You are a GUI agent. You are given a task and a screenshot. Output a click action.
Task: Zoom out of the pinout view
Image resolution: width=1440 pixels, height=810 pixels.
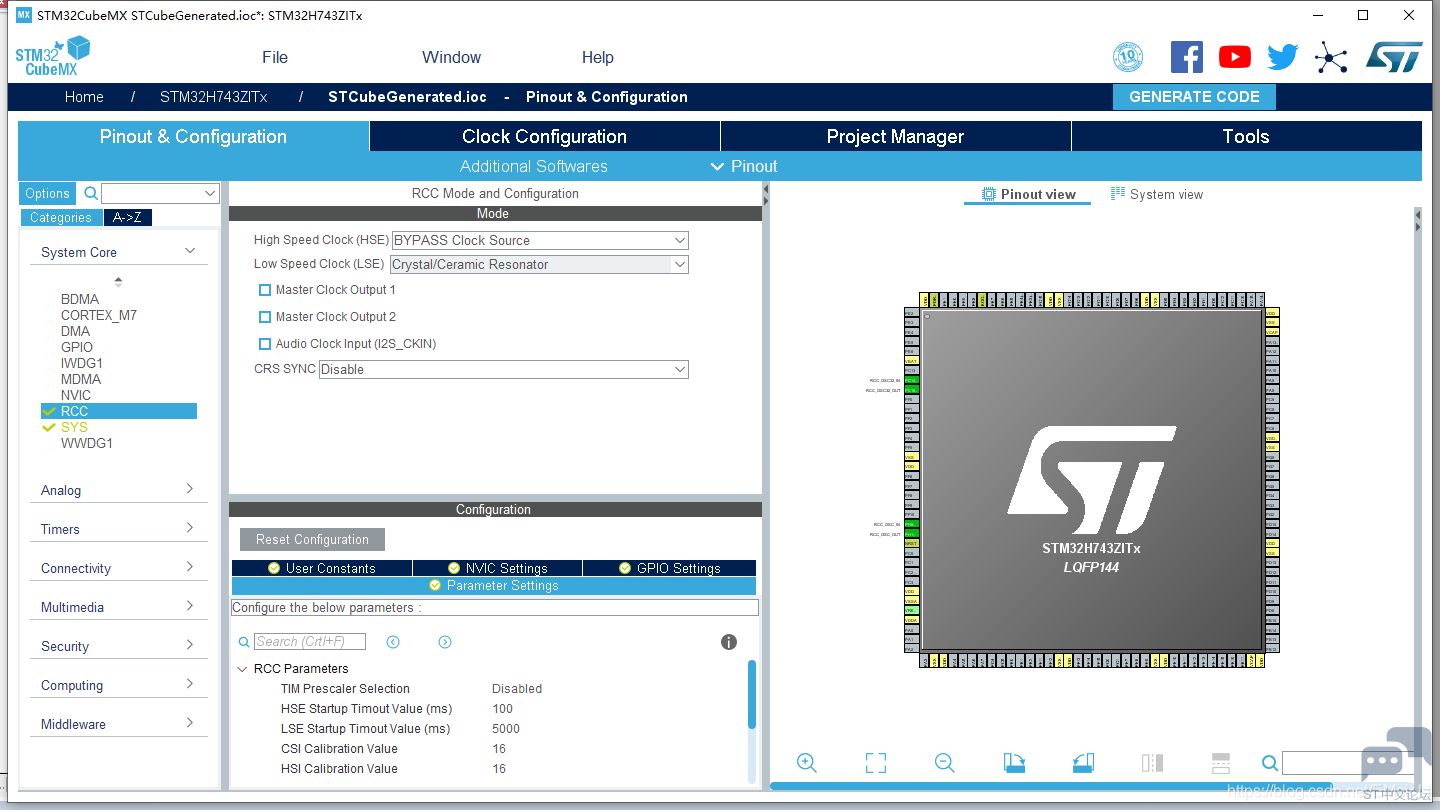tap(944, 763)
